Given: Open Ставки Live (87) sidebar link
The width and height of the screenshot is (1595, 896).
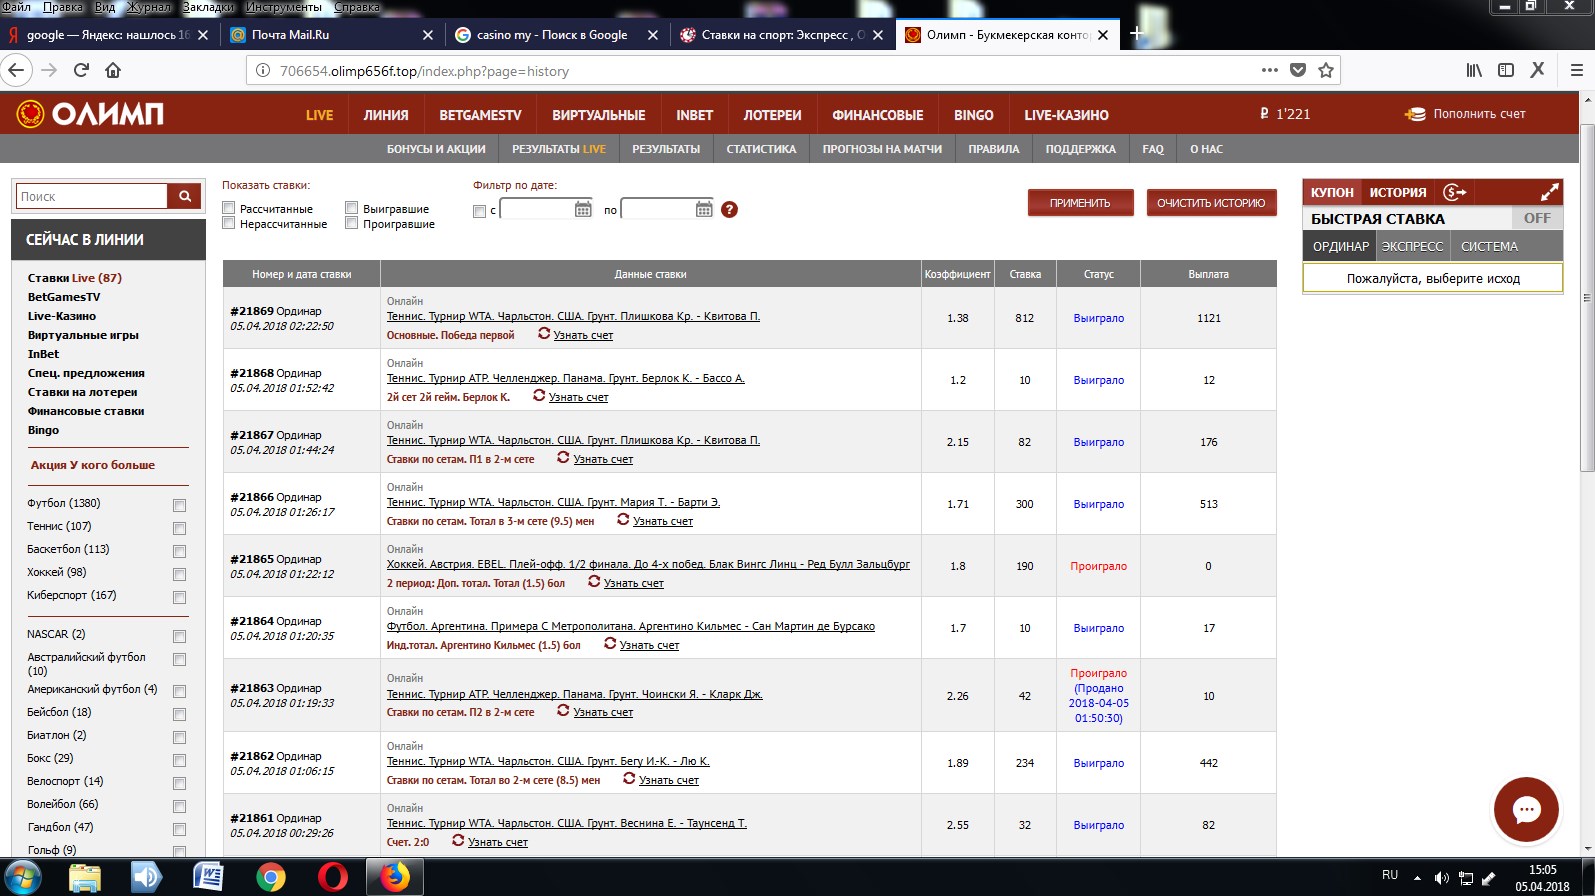Looking at the screenshot, I should (75, 278).
